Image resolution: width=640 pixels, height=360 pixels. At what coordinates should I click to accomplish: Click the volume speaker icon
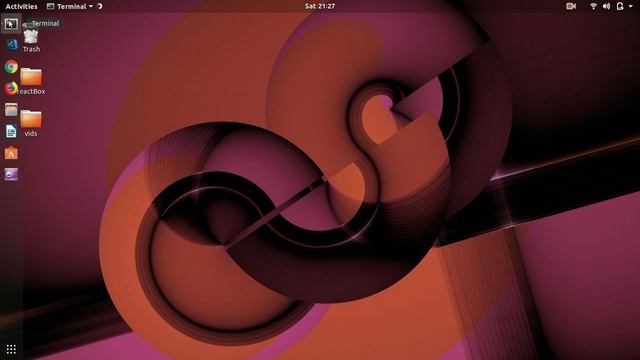(607, 6)
